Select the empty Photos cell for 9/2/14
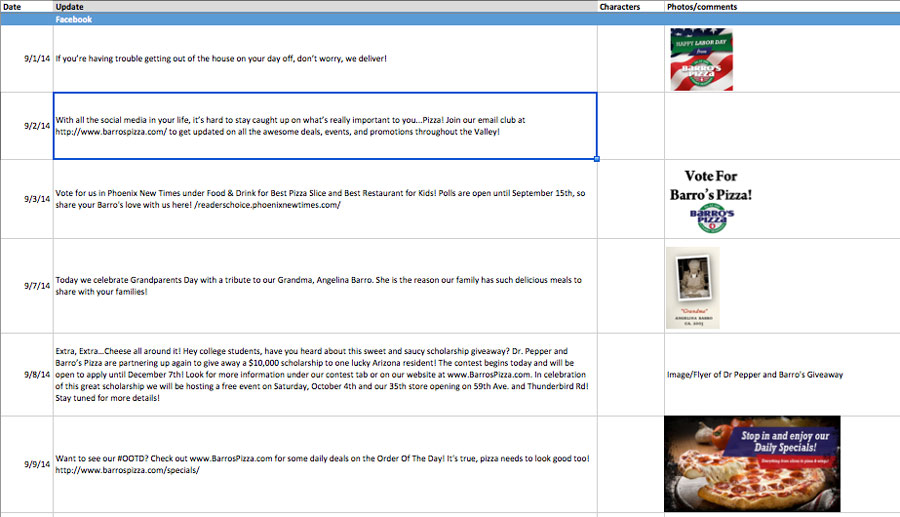900x517 pixels. [x=782, y=126]
